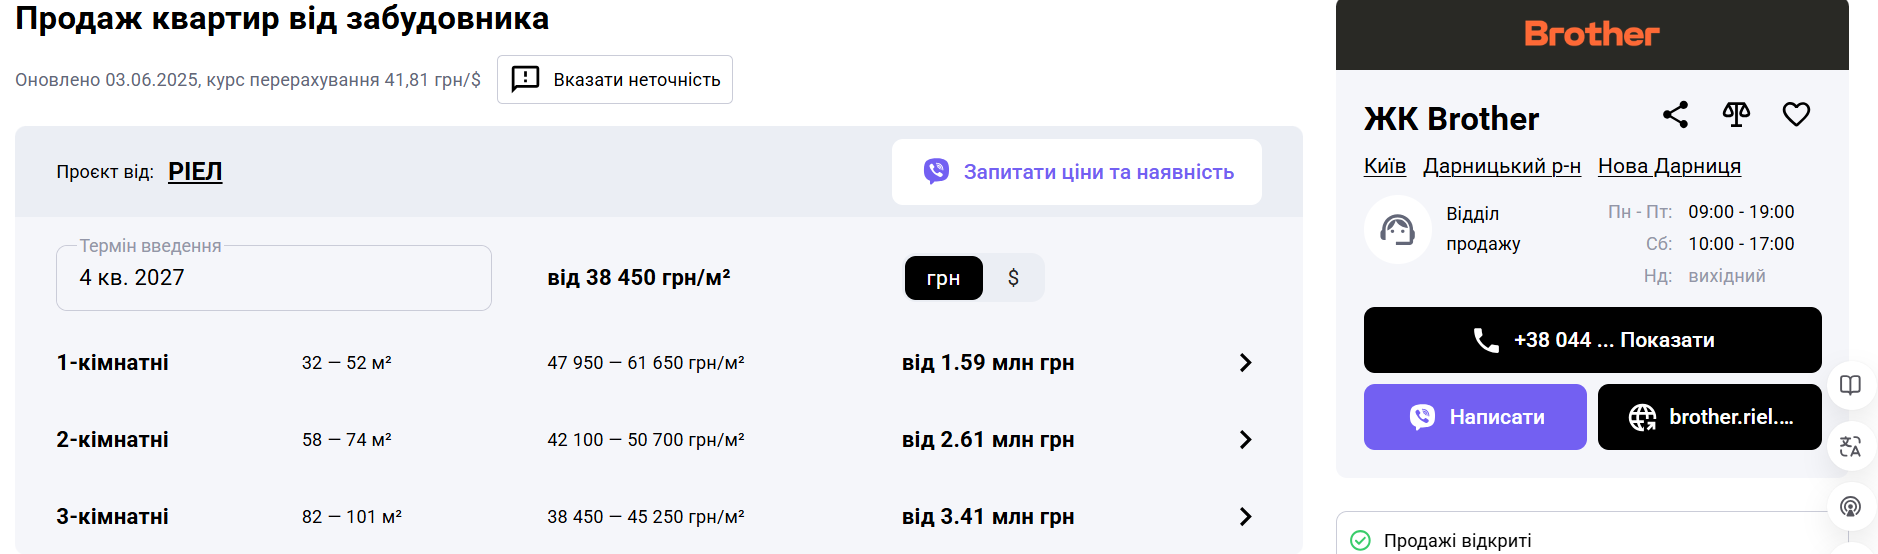Viewport: 1878px width, 554px height.
Task: Click the open book icon on right edge
Action: [x=1850, y=386]
